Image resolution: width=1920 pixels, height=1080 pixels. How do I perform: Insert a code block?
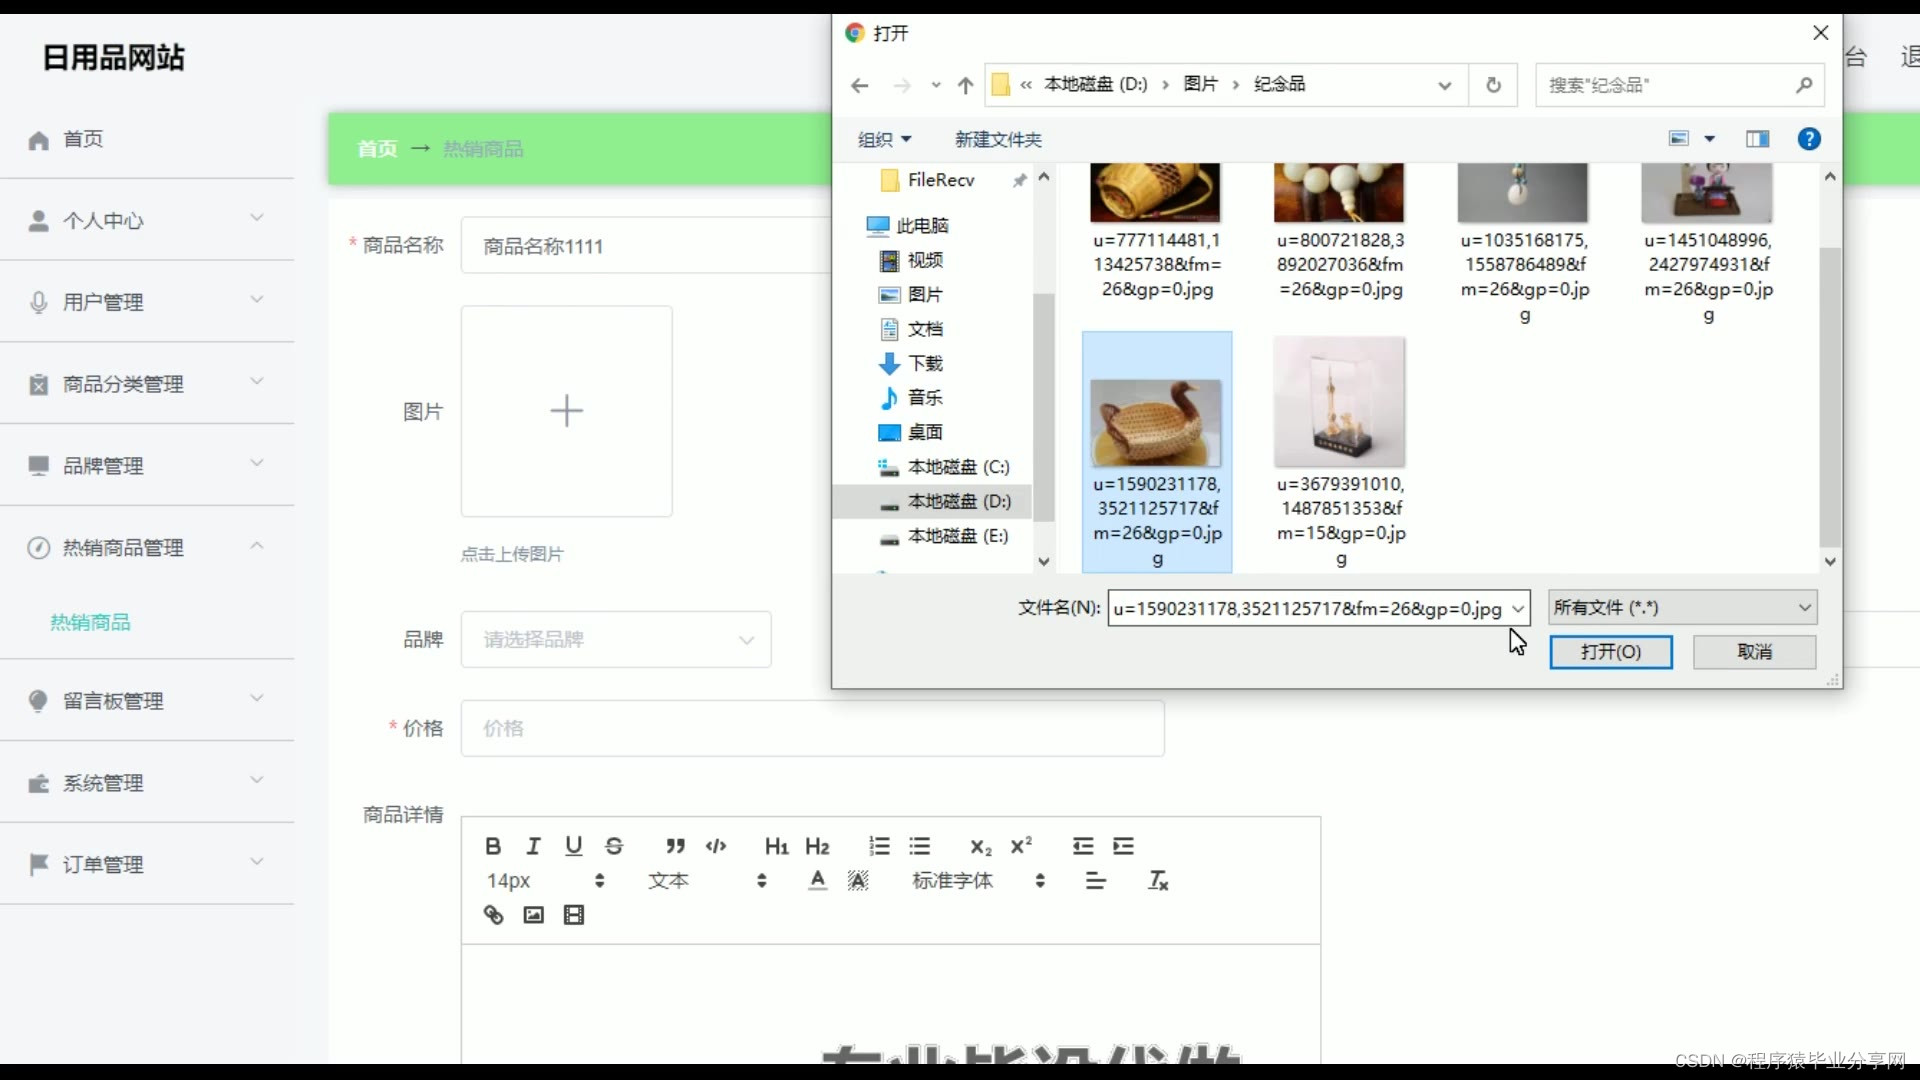click(716, 846)
